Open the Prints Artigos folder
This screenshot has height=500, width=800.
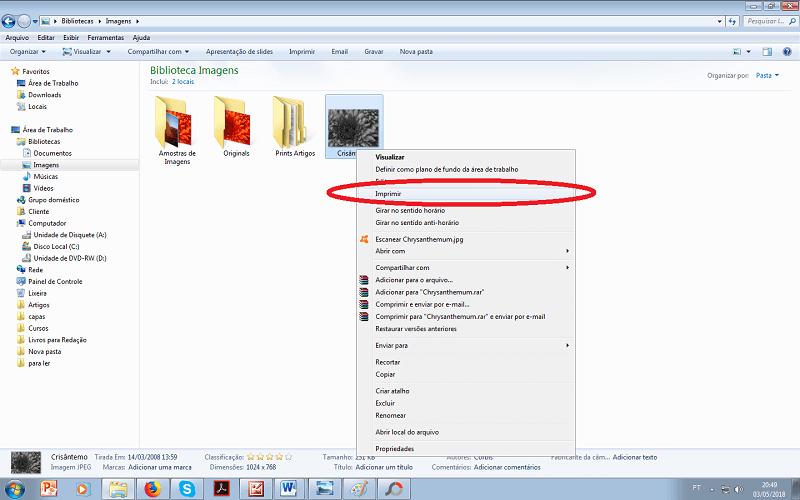295,123
